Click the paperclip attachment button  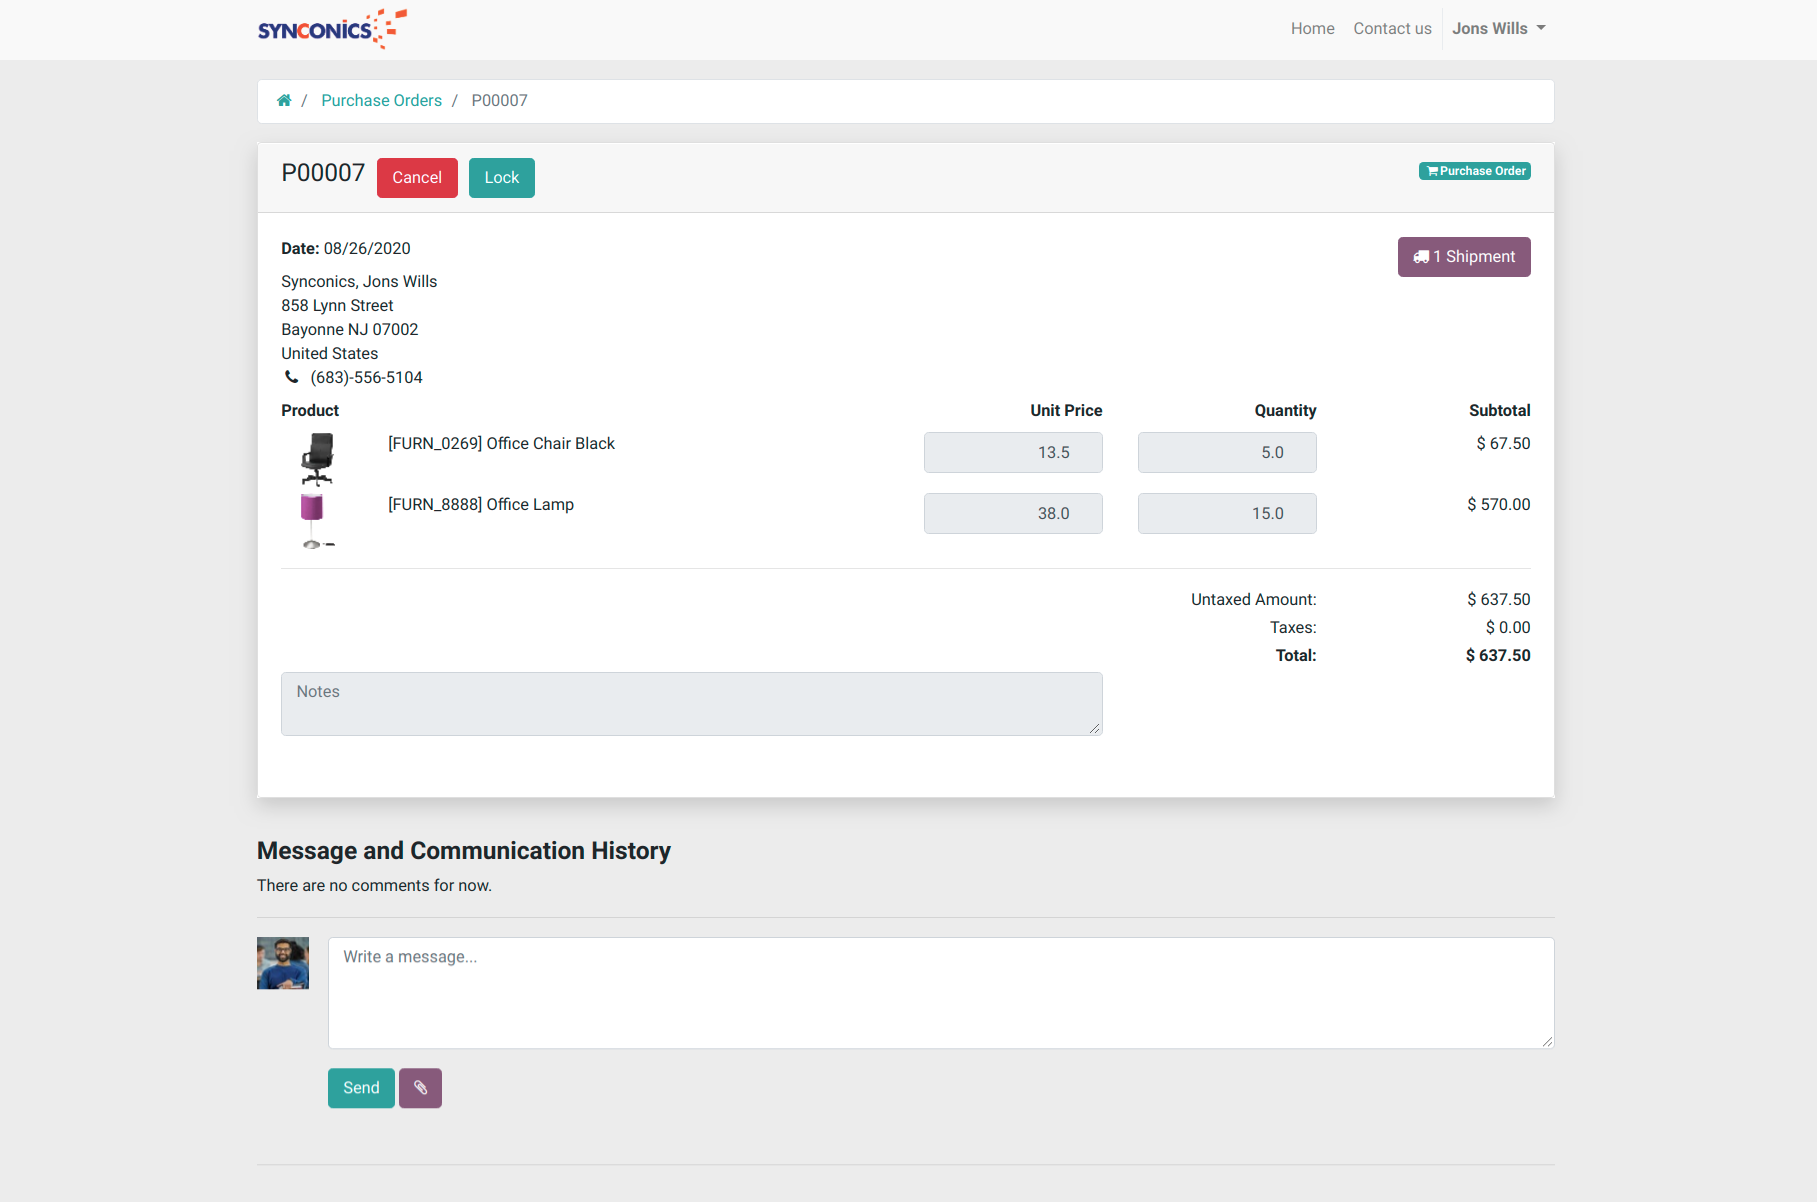[420, 1088]
